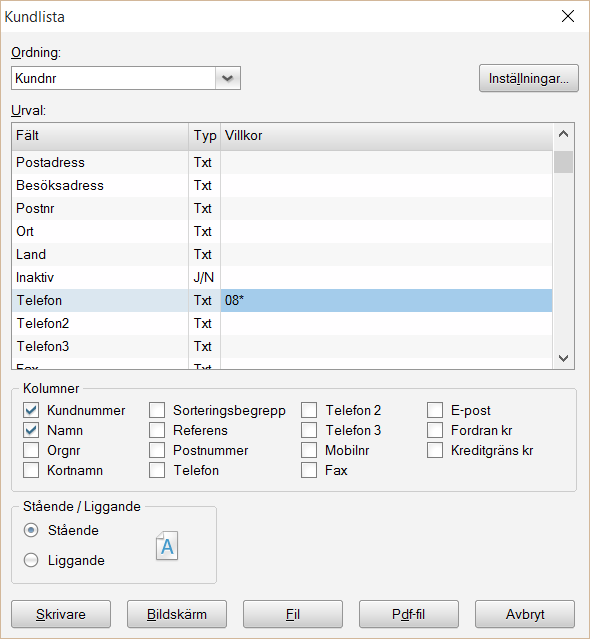This screenshot has height=639, width=590.
Task: Select the Liggande orientation radio button
Action: [31, 560]
